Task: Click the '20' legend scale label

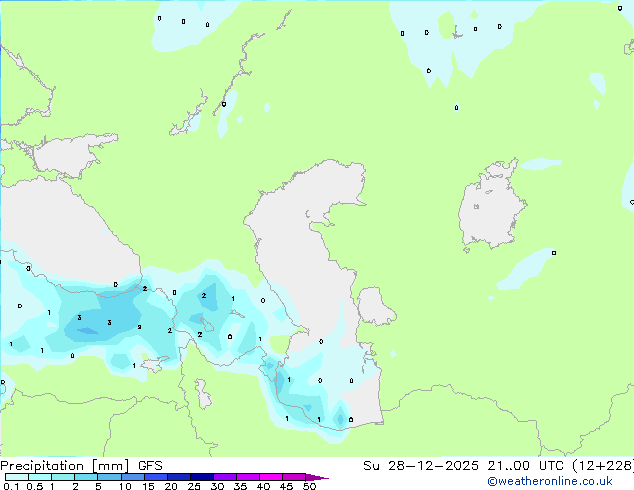Action: pyautogui.click(x=171, y=486)
